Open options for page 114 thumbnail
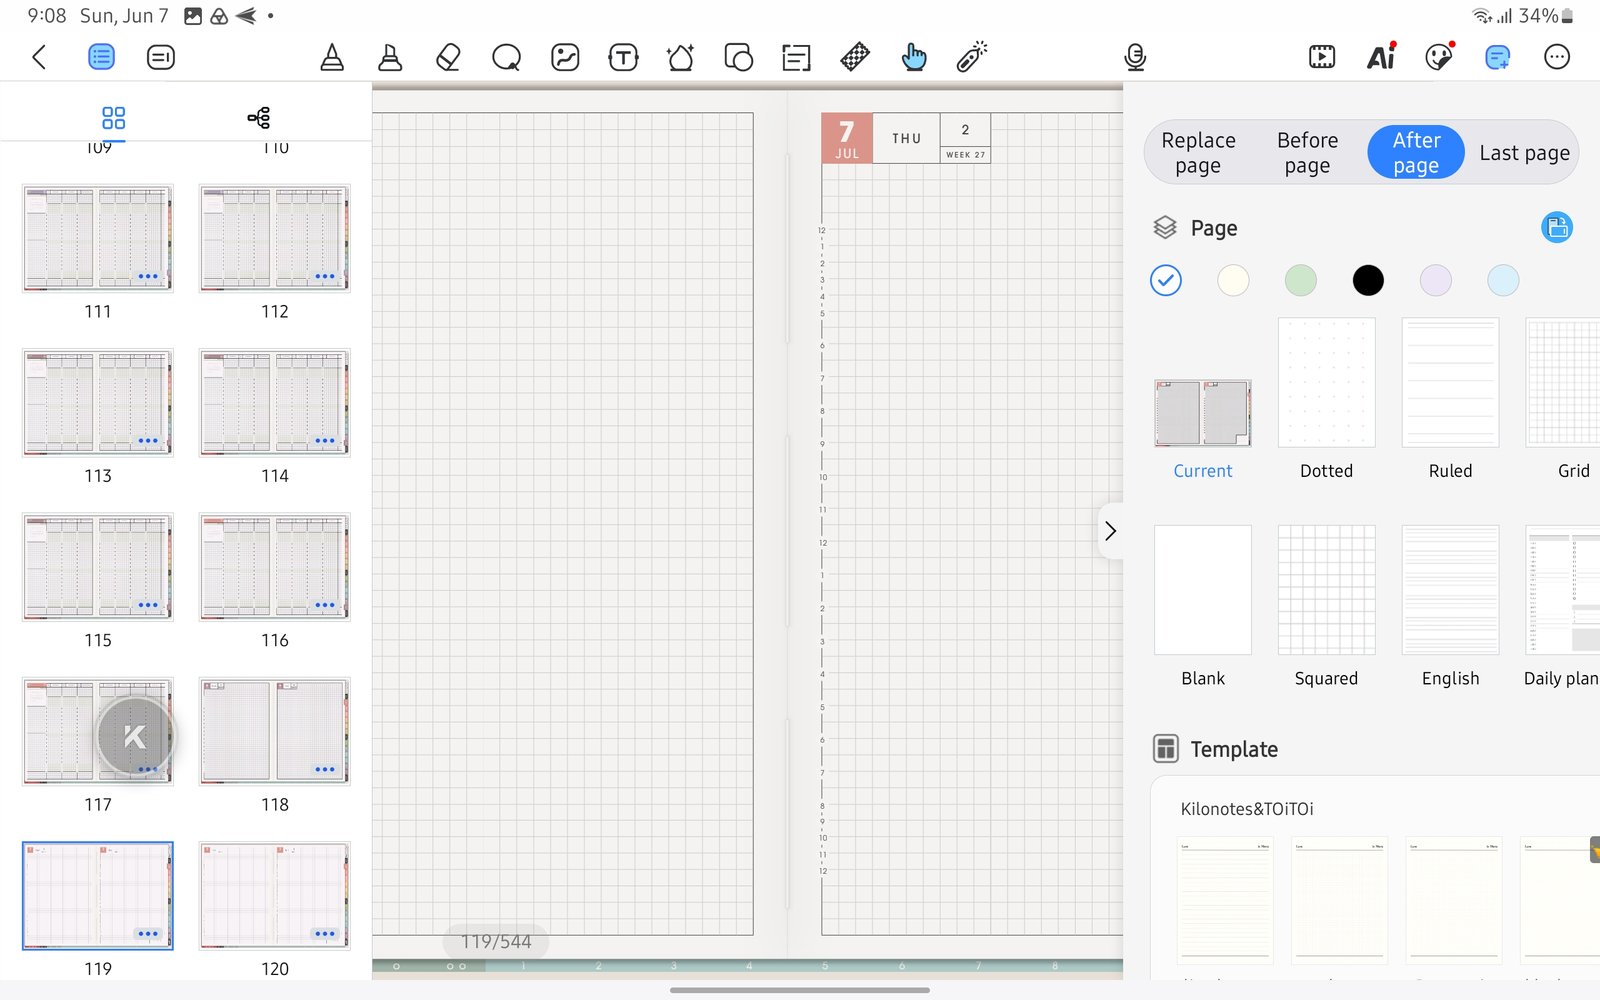This screenshot has height=1000, width=1600. pyautogui.click(x=325, y=440)
